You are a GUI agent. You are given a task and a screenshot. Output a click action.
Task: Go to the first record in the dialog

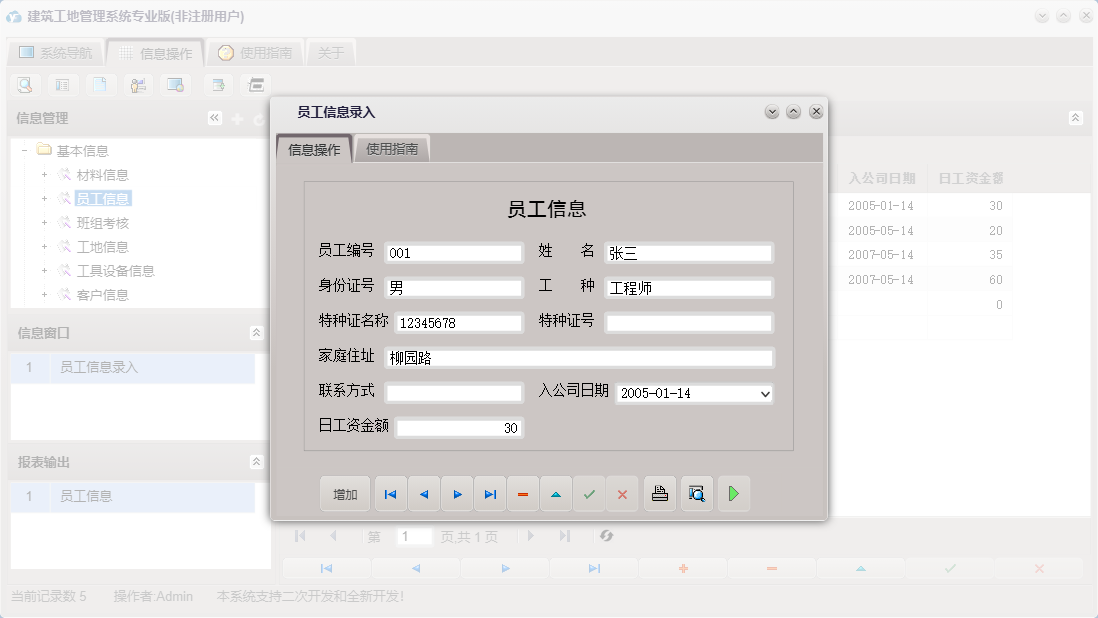(x=390, y=493)
